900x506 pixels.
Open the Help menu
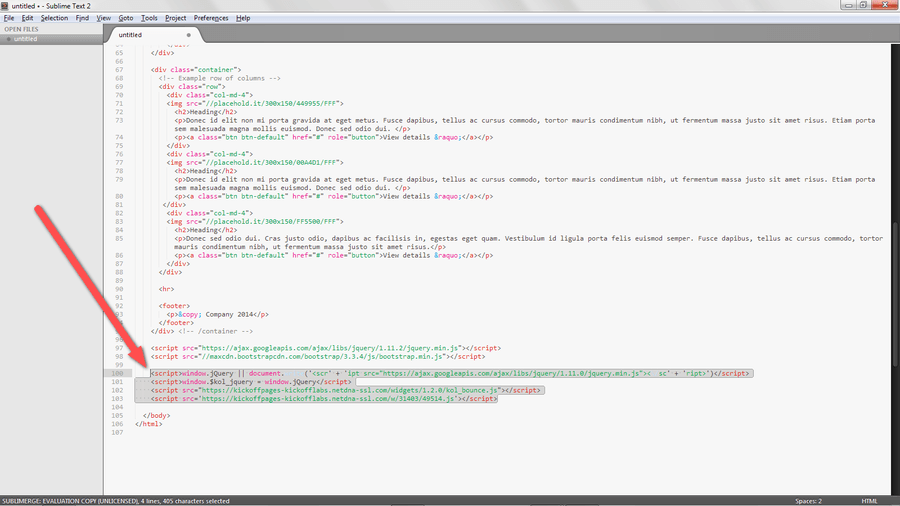243,18
